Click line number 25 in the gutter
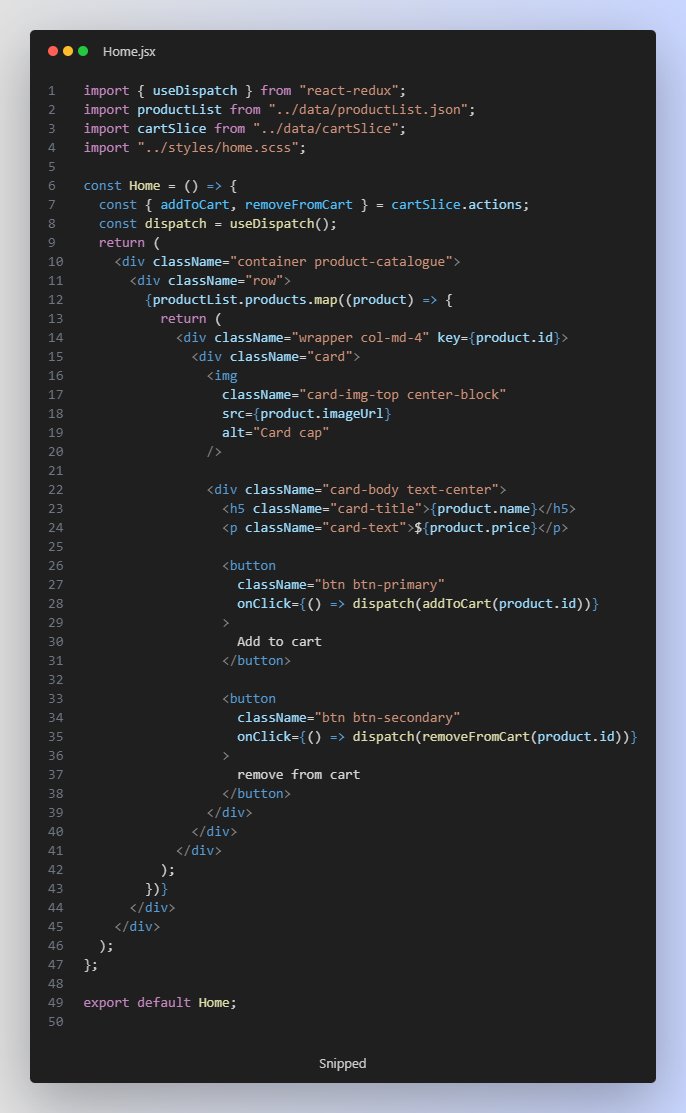The height and width of the screenshot is (1113, 686). click(x=56, y=547)
